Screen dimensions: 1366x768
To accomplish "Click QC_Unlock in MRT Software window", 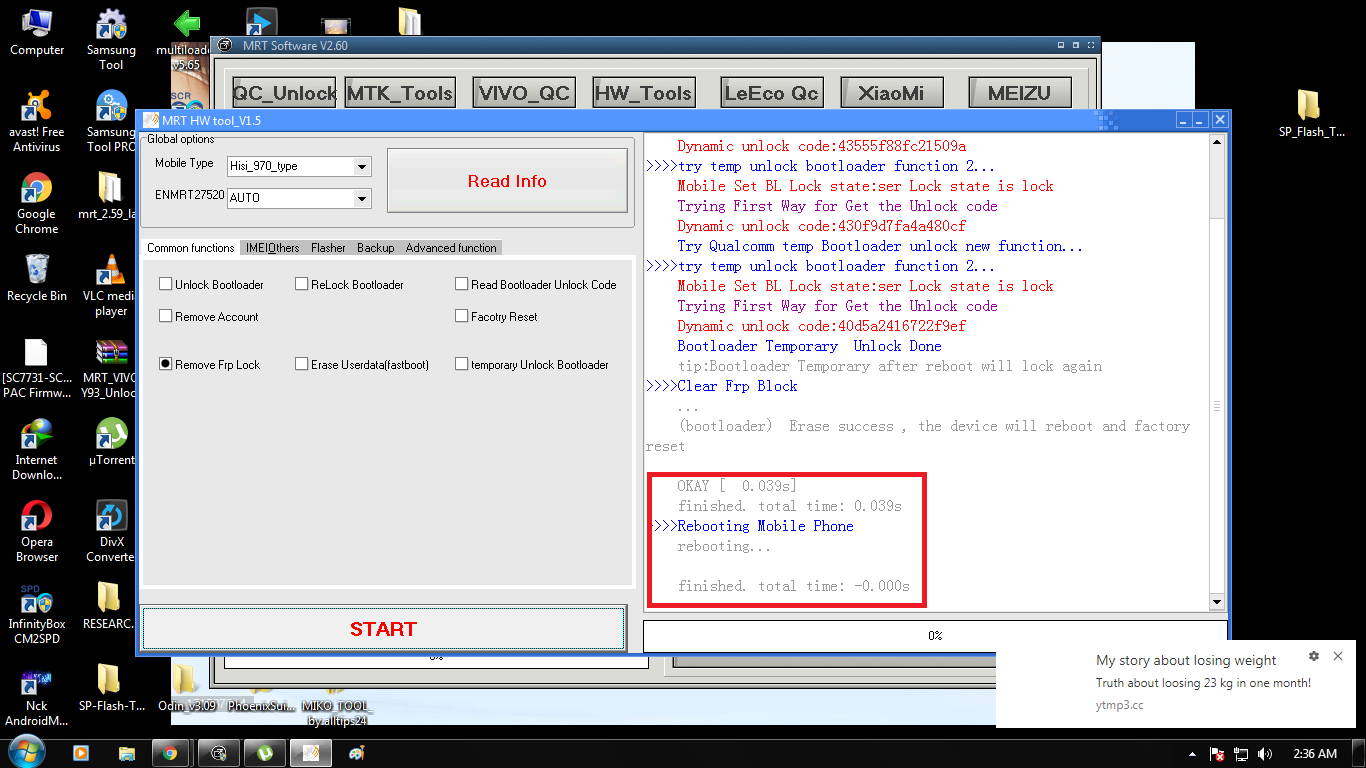I will (285, 93).
